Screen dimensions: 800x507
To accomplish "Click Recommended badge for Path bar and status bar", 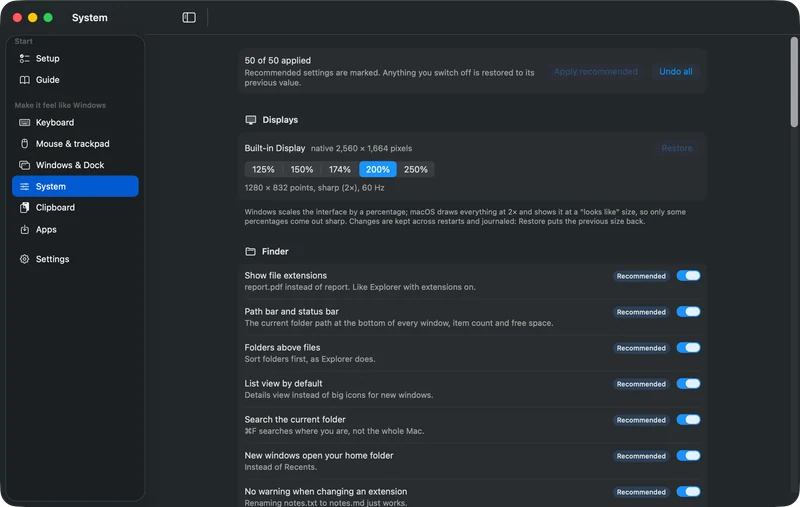I will pos(641,312).
